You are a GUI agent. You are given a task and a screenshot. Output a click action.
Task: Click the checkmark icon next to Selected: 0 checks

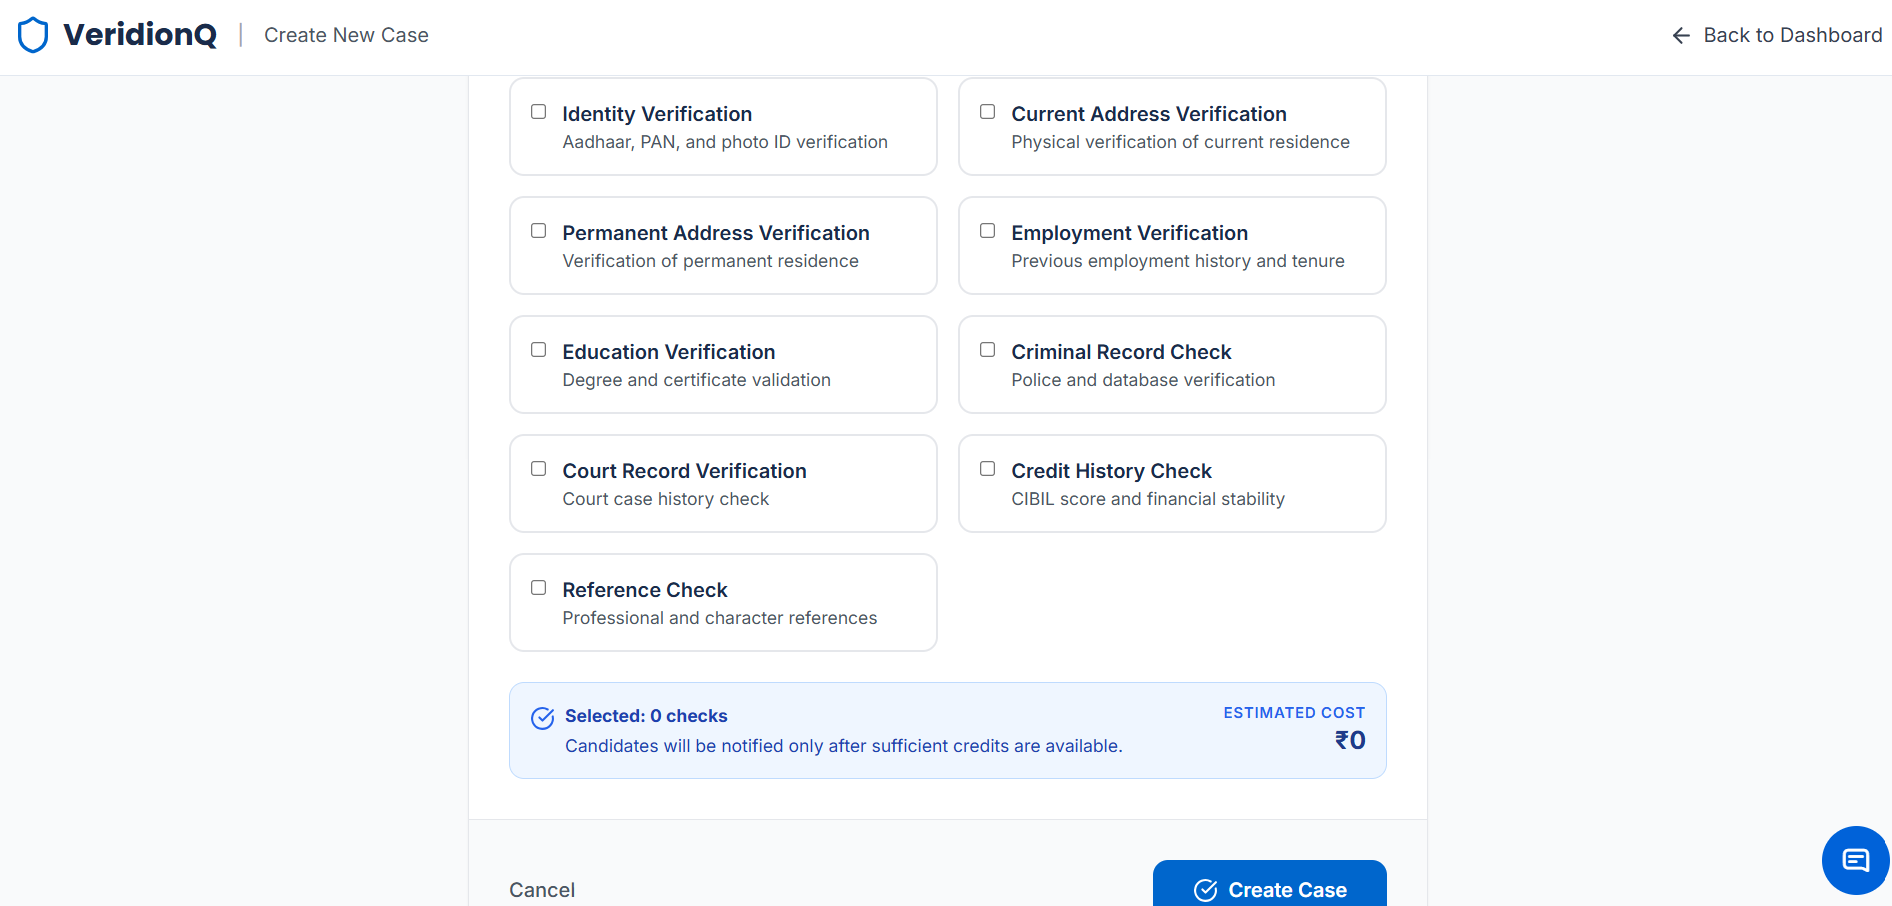(543, 718)
